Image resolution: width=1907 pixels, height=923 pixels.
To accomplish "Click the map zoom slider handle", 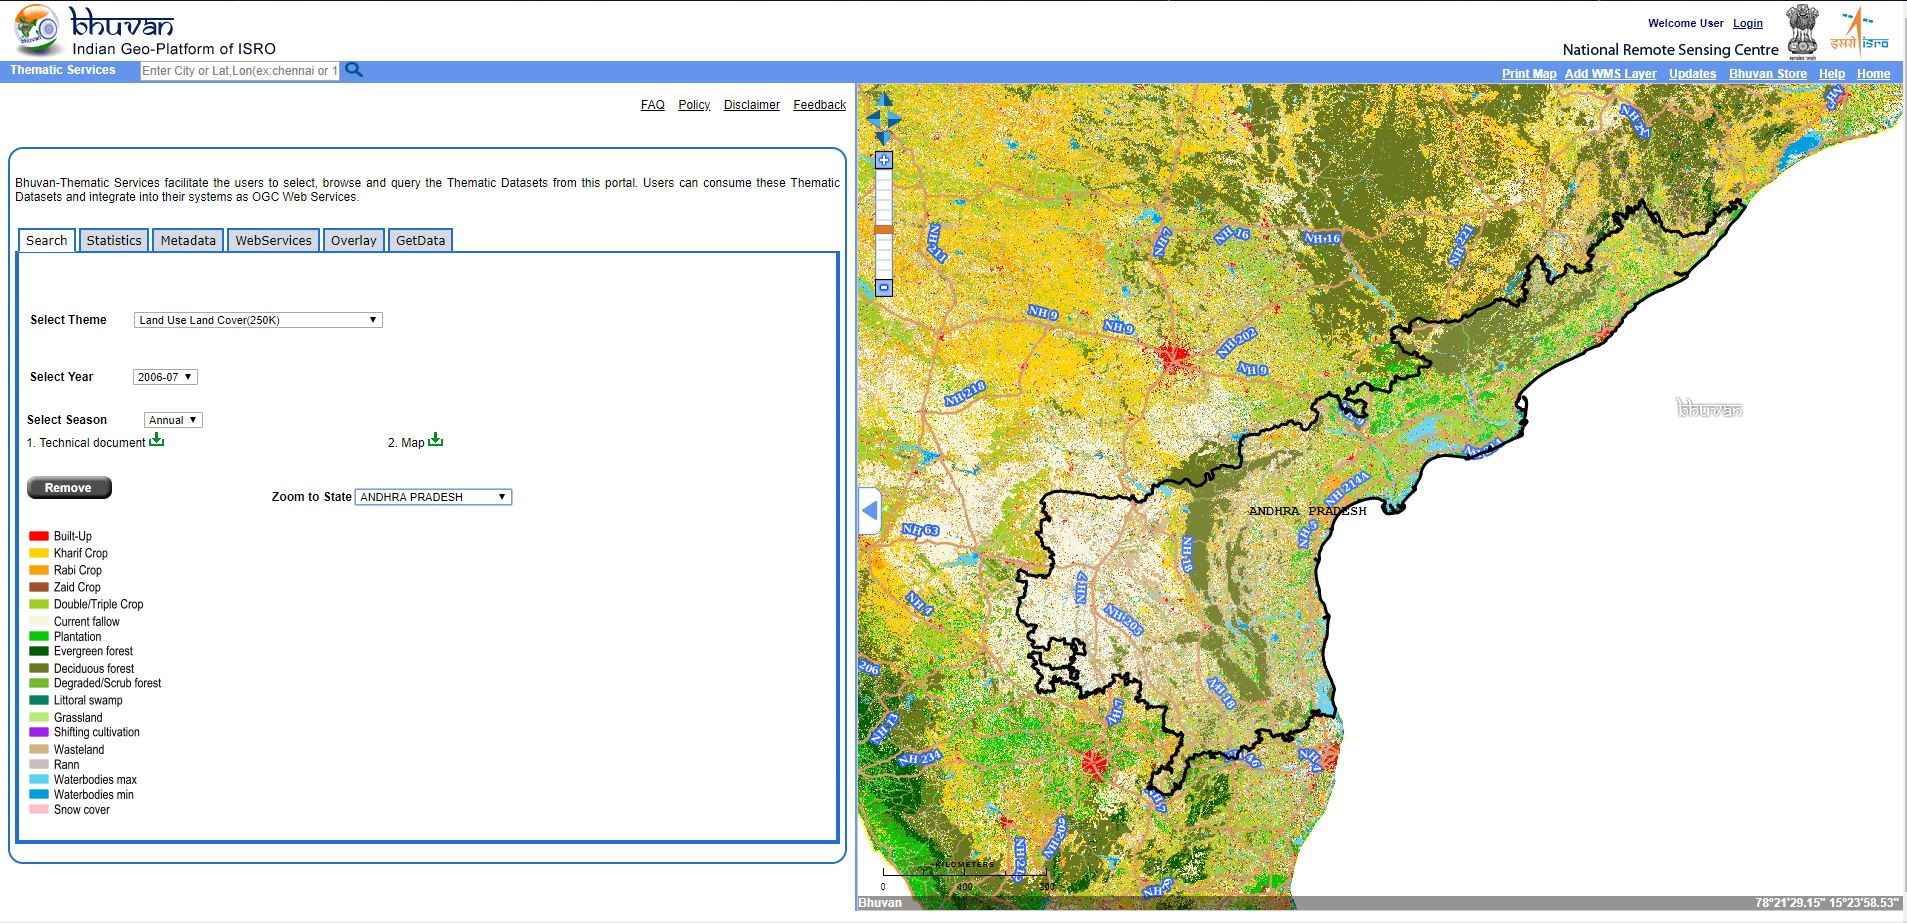I will pos(884,230).
